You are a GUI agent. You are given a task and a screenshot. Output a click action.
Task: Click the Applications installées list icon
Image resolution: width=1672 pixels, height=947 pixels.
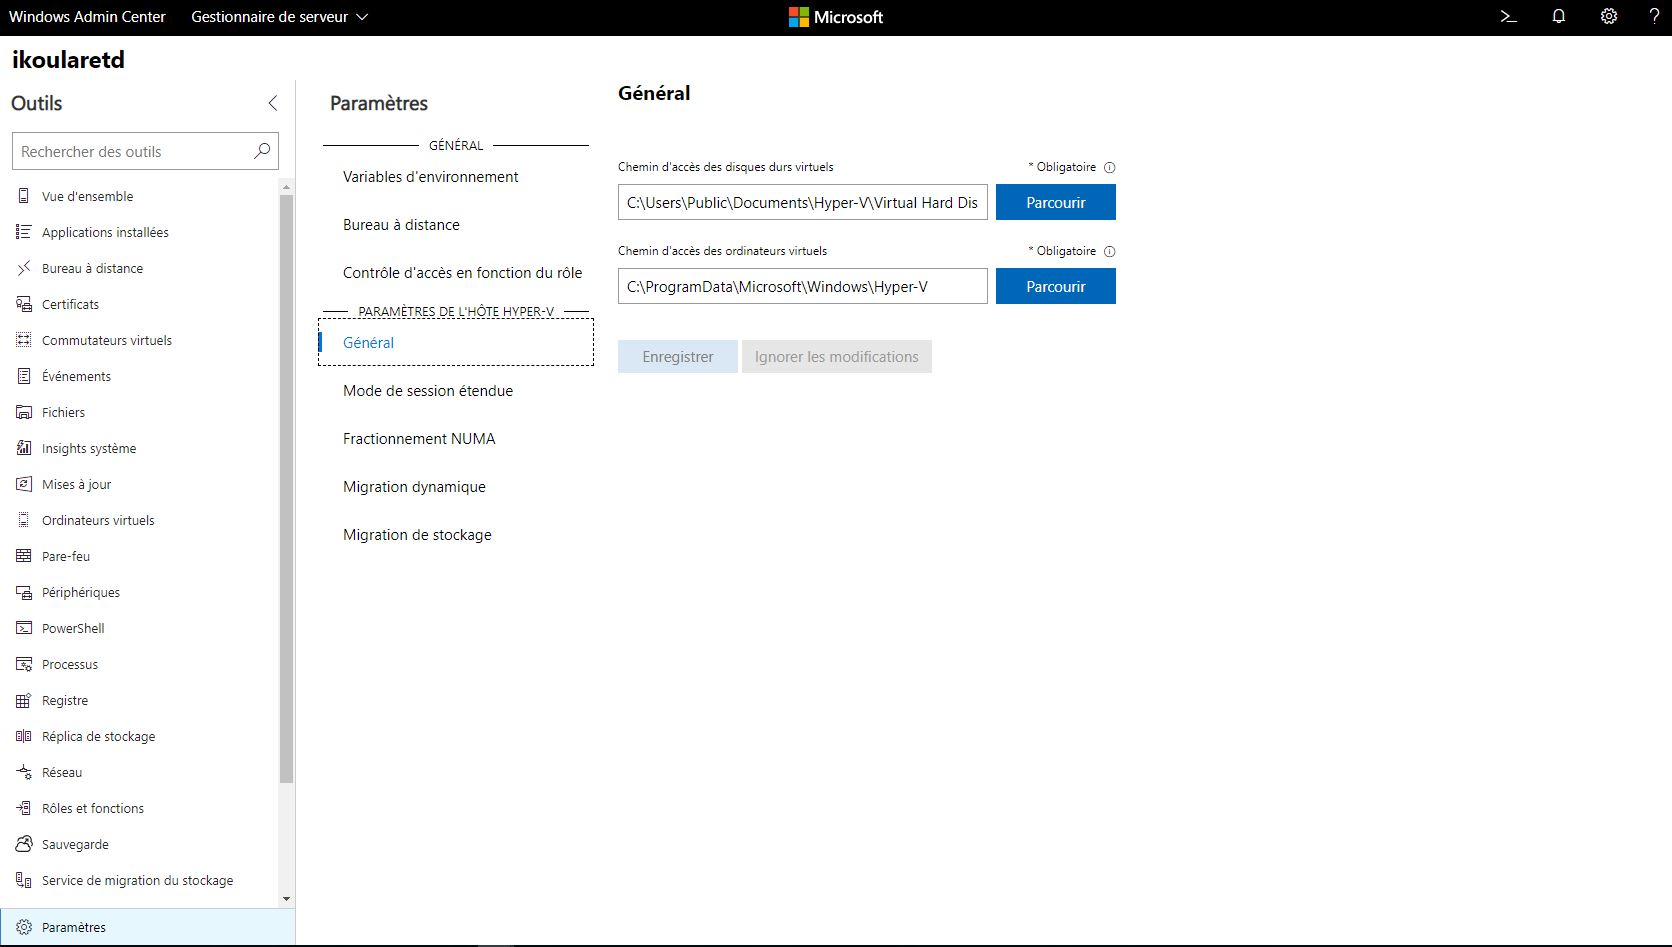(x=24, y=232)
